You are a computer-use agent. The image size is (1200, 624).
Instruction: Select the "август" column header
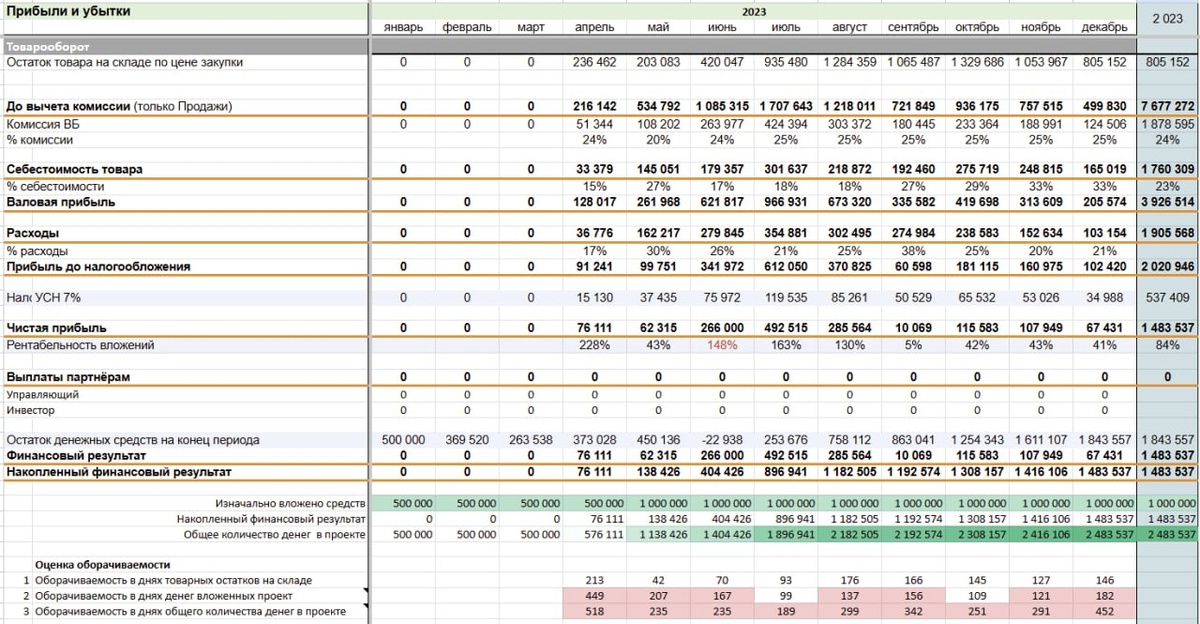(x=850, y=27)
